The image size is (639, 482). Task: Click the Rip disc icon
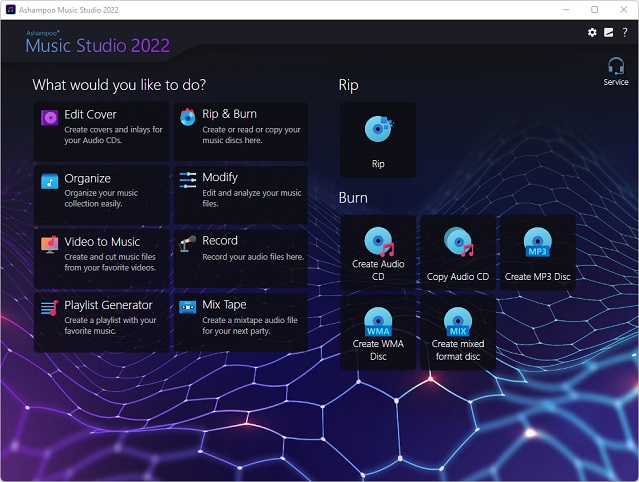(379, 129)
